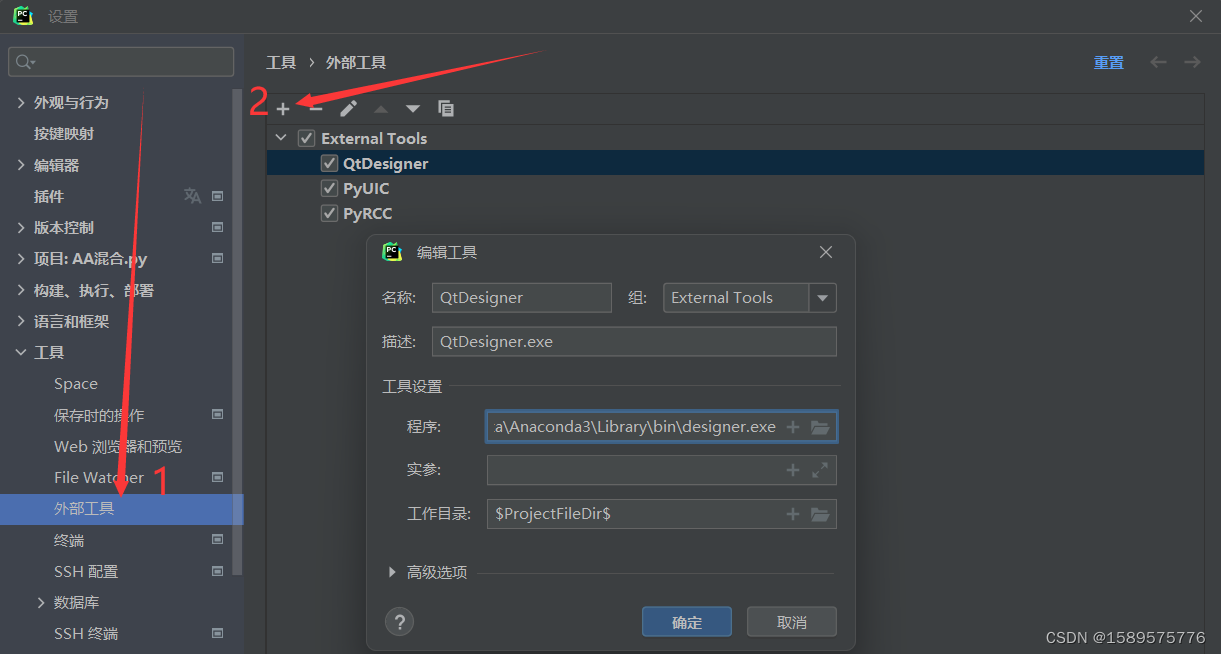Select Space under 工具

(x=76, y=384)
